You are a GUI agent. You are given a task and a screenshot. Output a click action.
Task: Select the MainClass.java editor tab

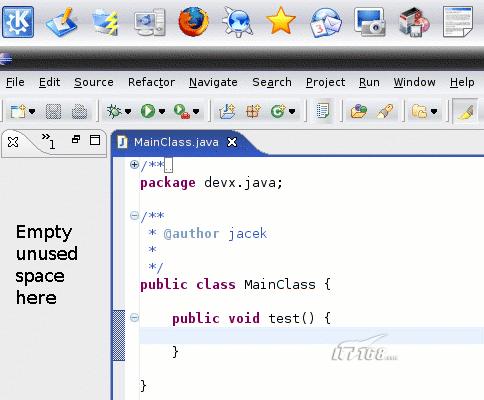176,142
